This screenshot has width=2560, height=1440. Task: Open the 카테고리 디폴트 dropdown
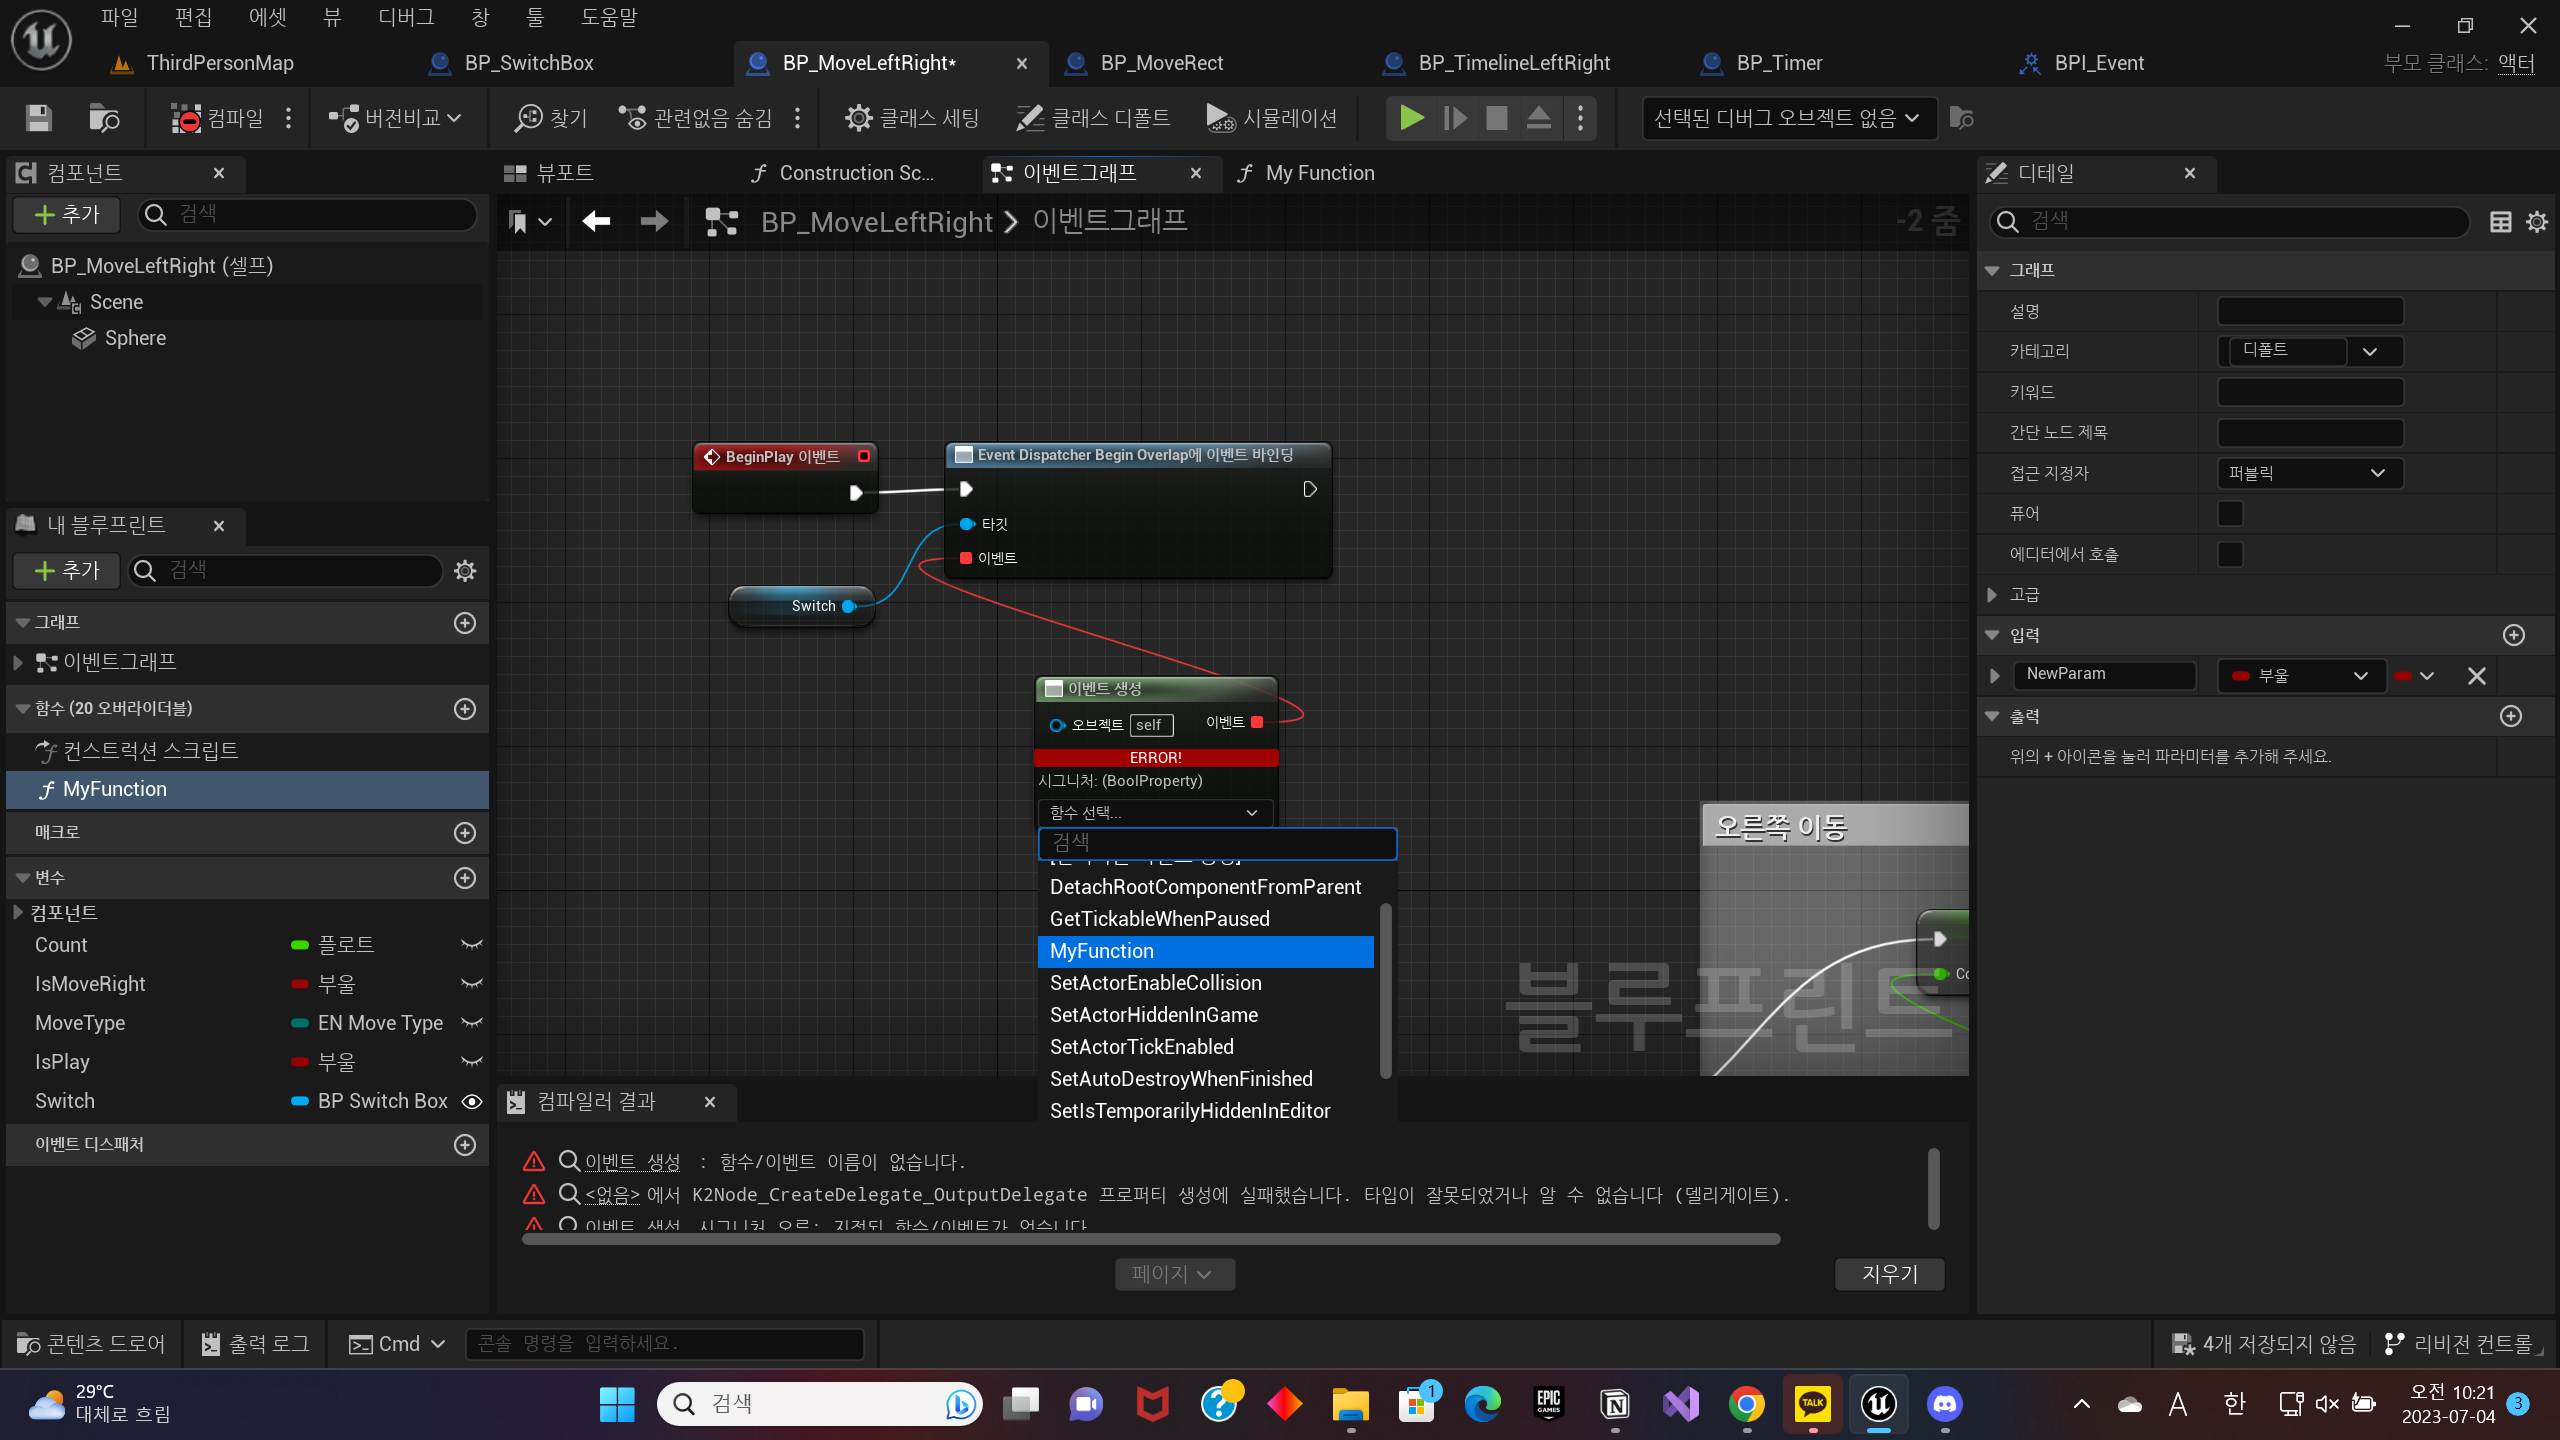[2310, 351]
